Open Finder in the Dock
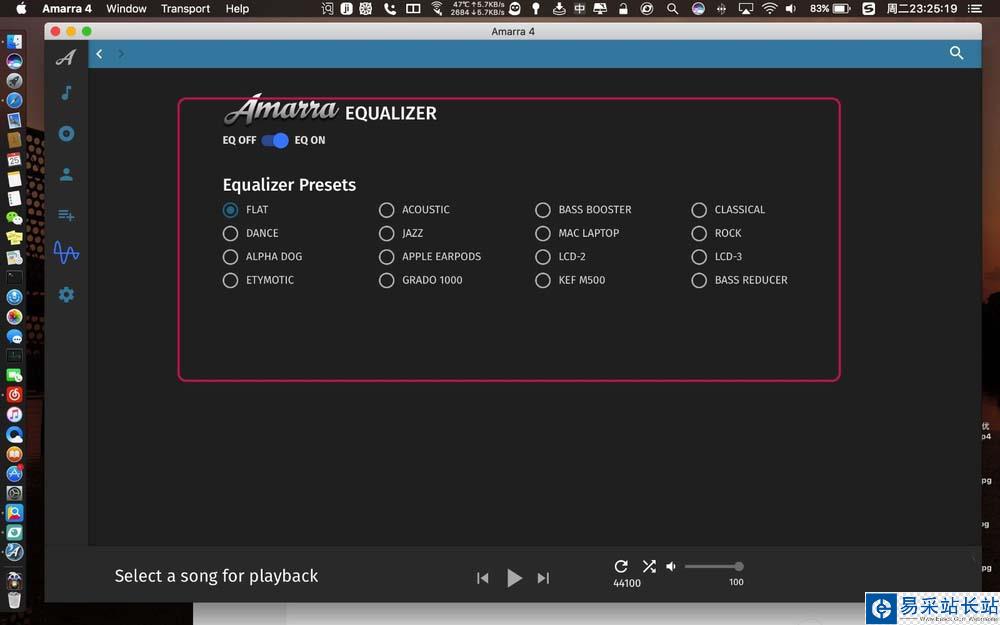The width and height of the screenshot is (1000, 625). point(14,41)
